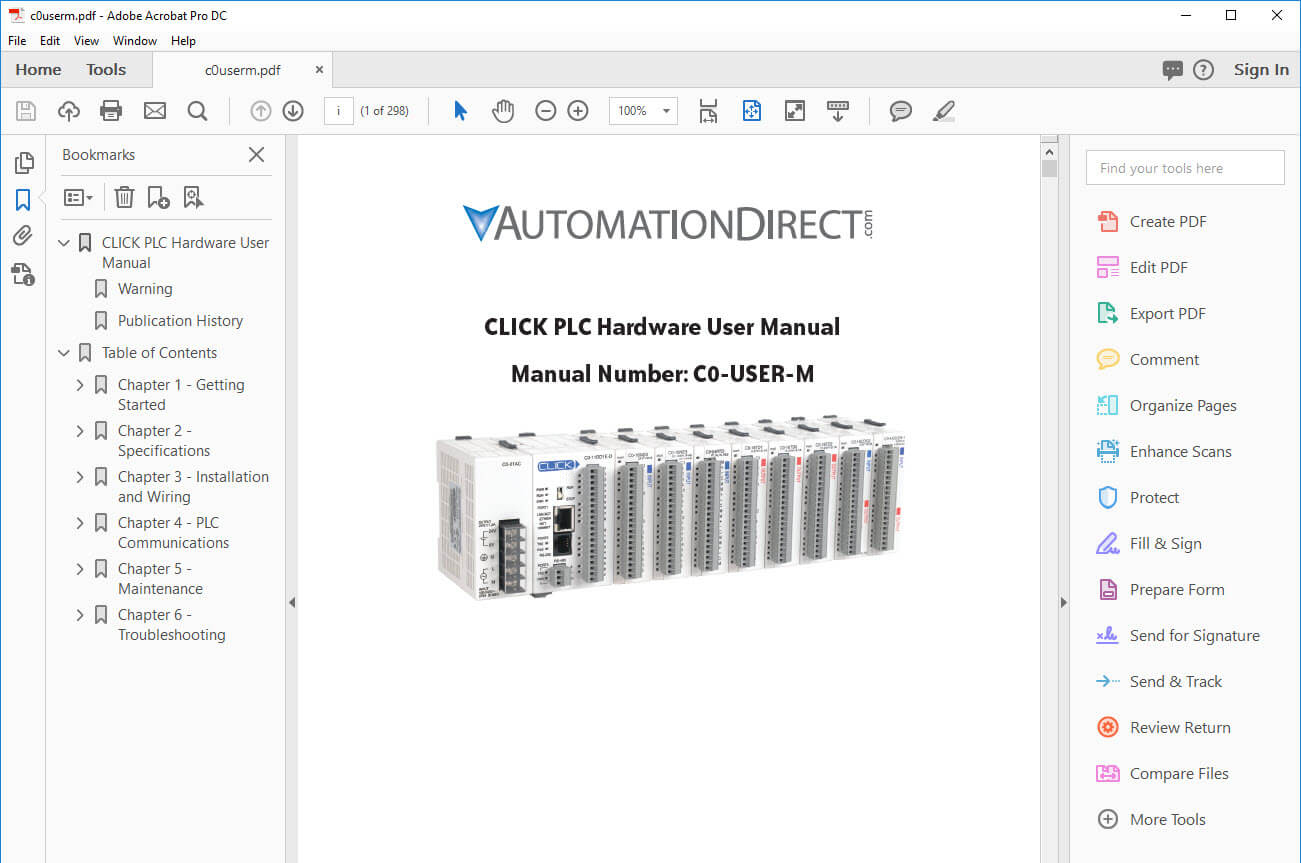Open the Find text magnifier icon
The image size is (1301, 863).
pyautogui.click(x=198, y=111)
